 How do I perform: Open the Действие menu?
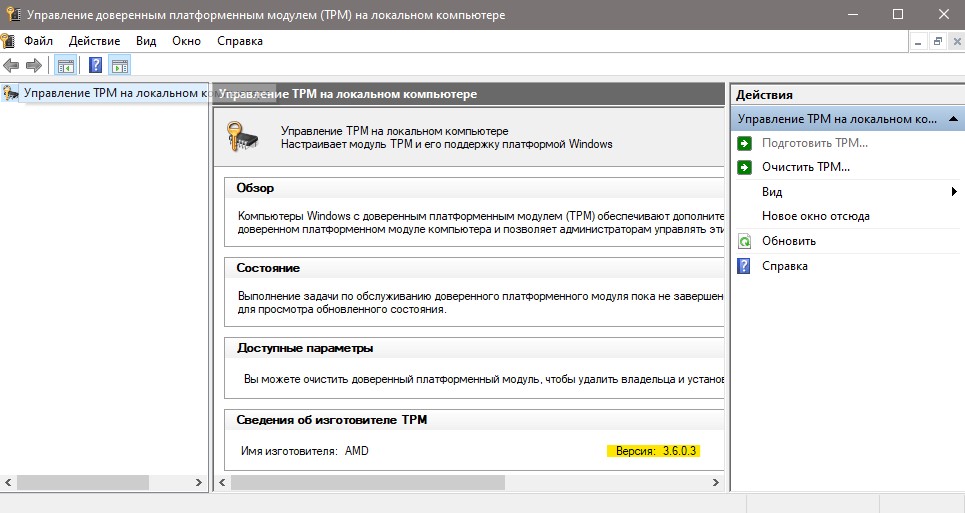(x=94, y=41)
